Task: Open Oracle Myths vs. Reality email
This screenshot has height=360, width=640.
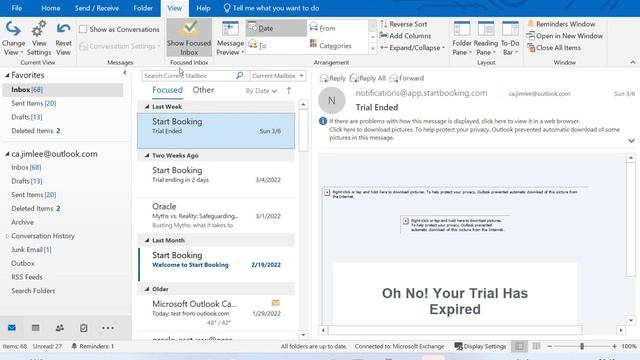Action: [x=216, y=216]
